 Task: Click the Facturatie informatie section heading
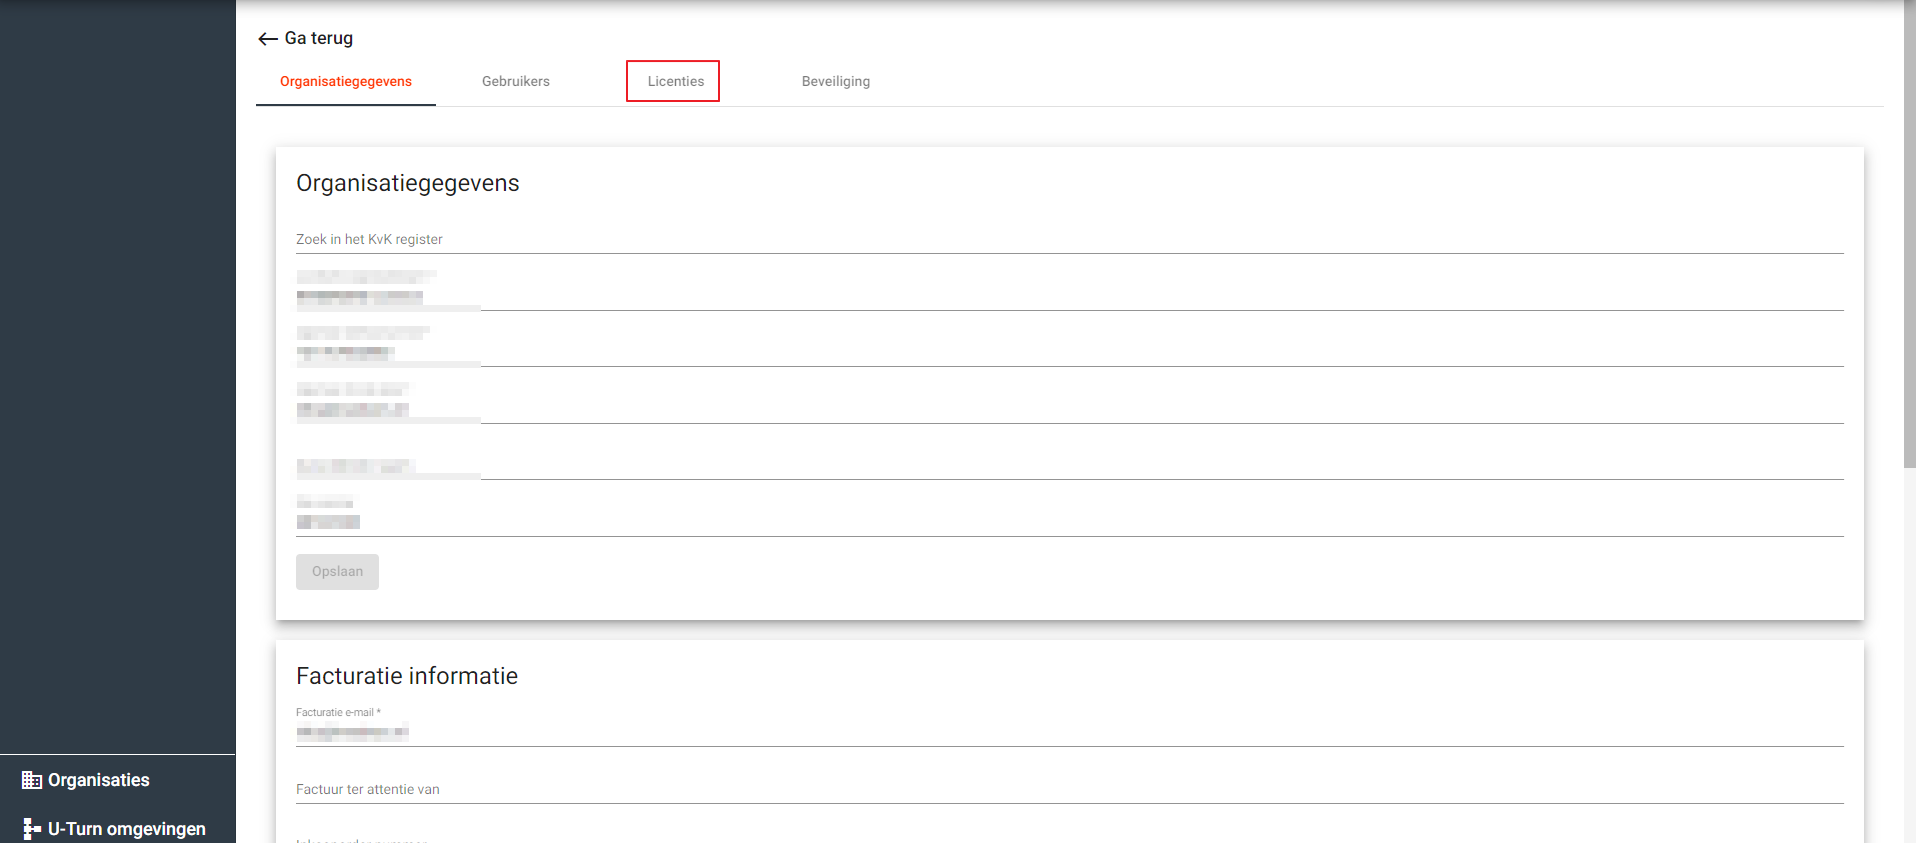click(x=407, y=676)
